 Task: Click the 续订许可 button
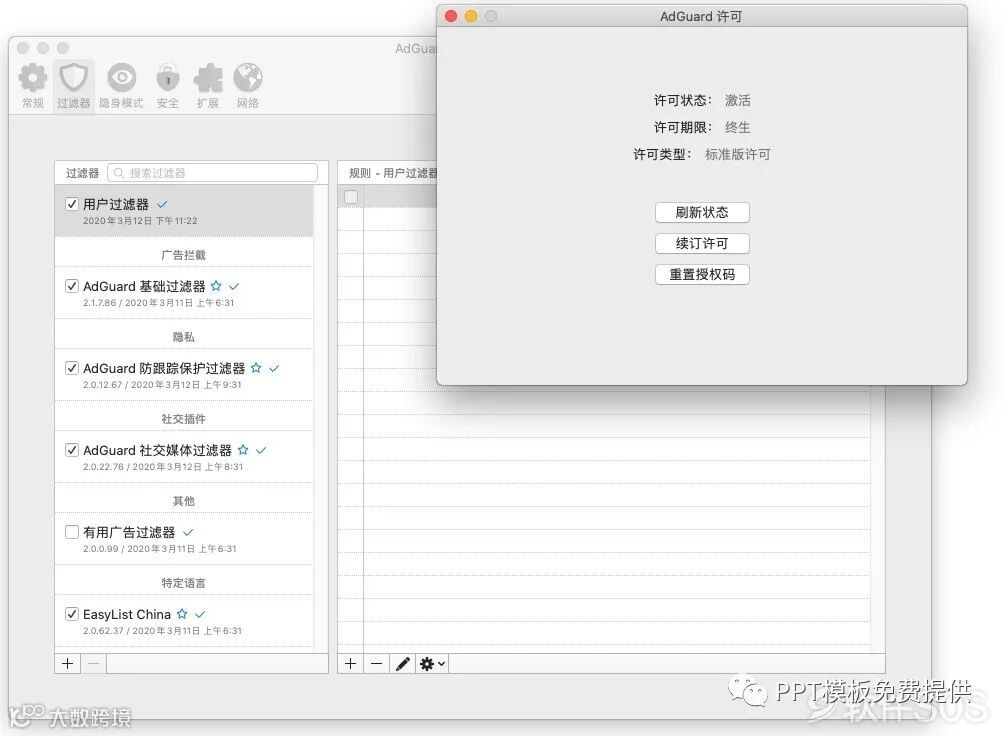[702, 243]
